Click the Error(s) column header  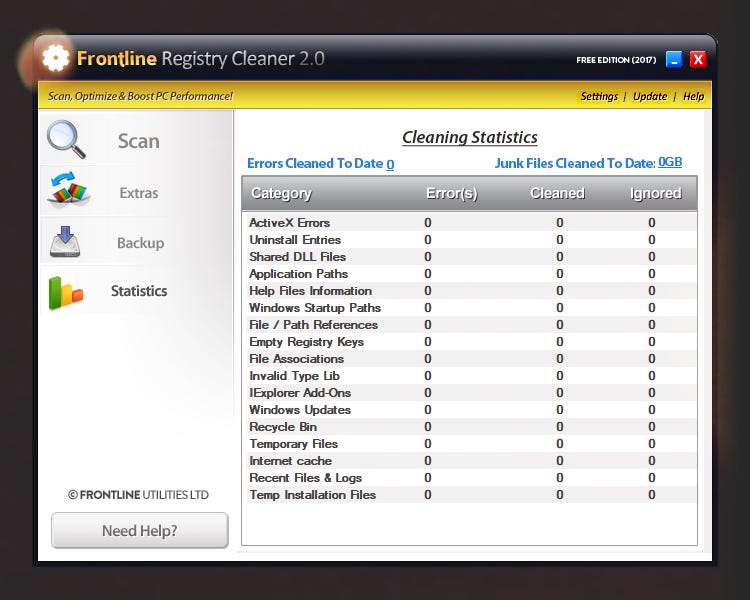[451, 193]
